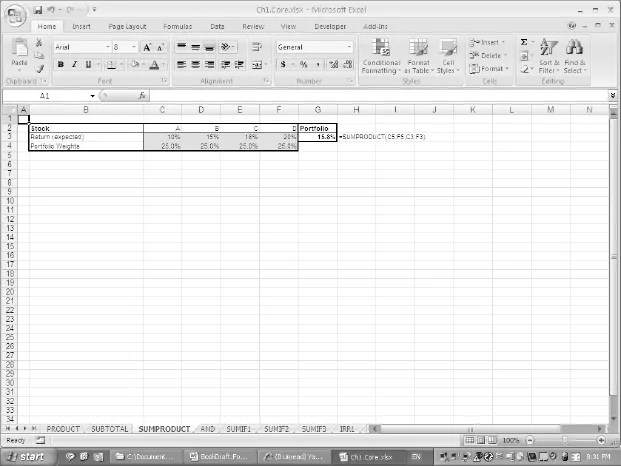Click Format as Table icon
The height and width of the screenshot is (466, 621).
click(x=418, y=58)
